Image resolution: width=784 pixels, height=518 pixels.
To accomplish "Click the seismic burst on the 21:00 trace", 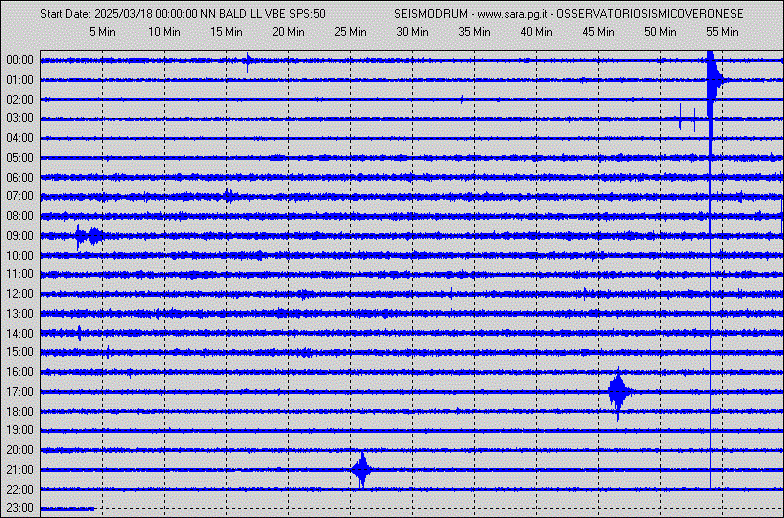I will [x=362, y=470].
